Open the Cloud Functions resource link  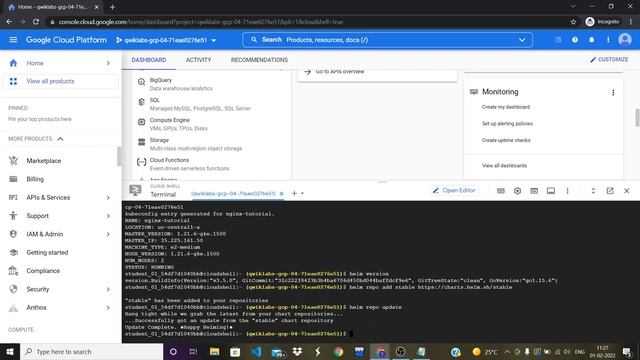click(169, 160)
